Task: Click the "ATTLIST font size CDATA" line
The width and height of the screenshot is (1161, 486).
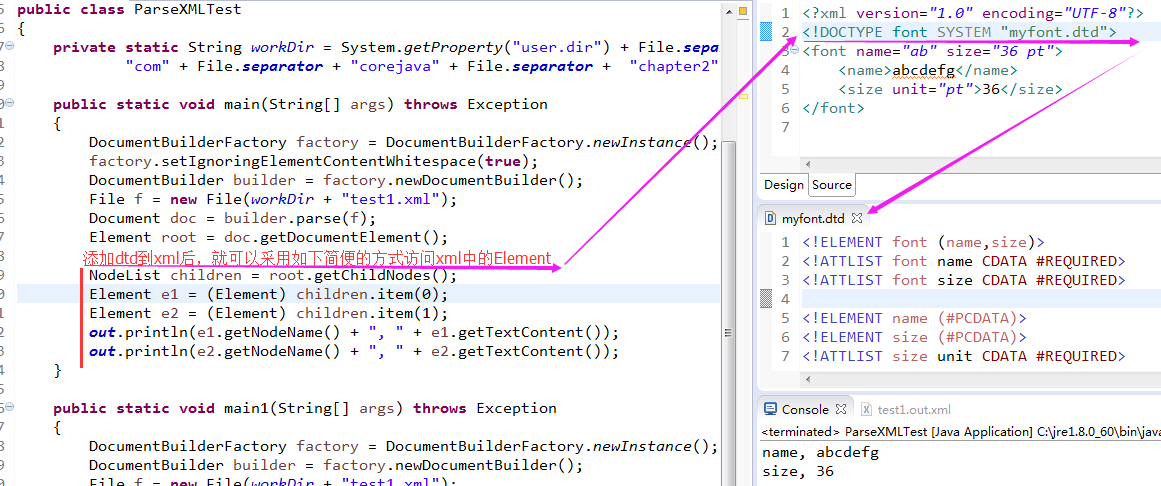Action: 963,280
